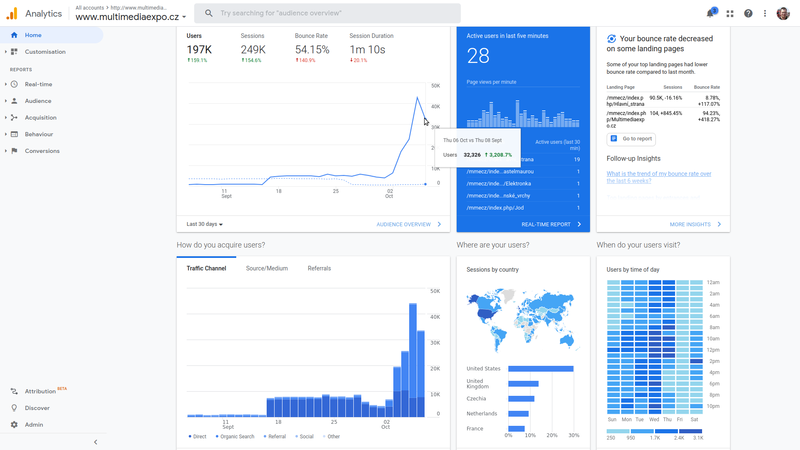This screenshot has height=450, width=800.
Task: Expand the Audience reports arrow
Action: [6, 101]
